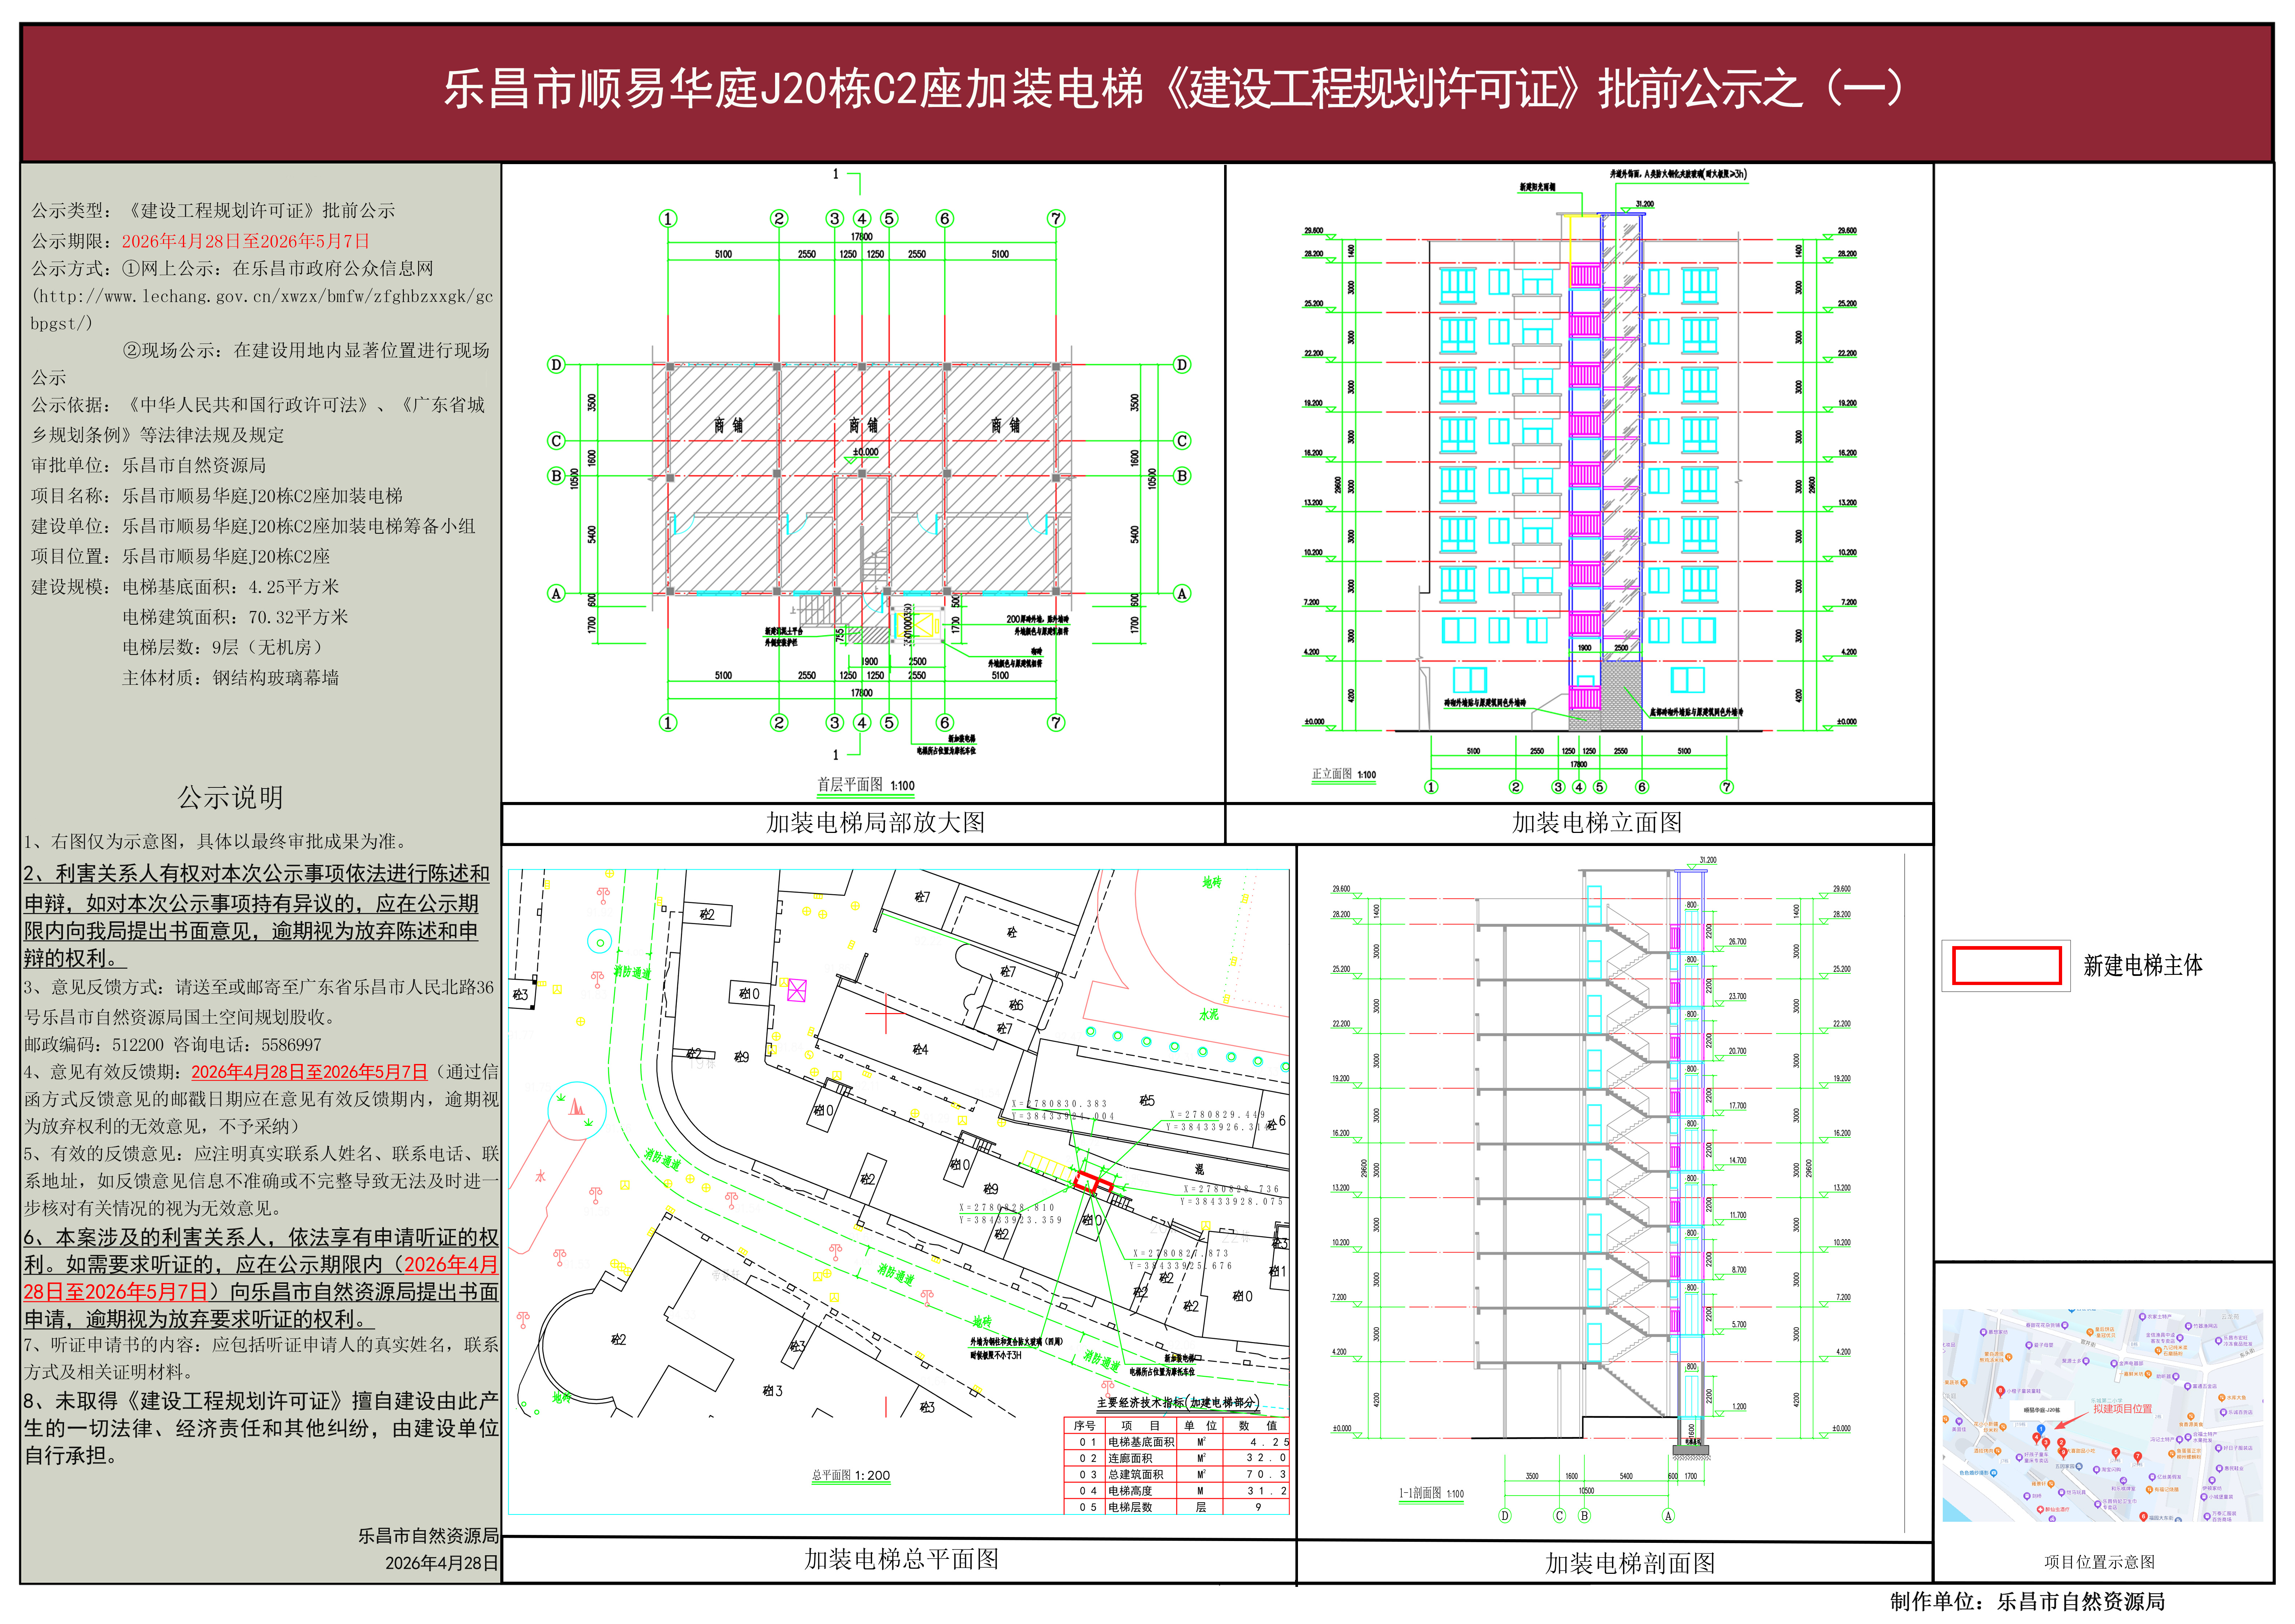This screenshot has height=1624, width=2295.
Task: Click the 醉仙虫酒疗 red cross map icon
Action: pyautogui.click(x=2040, y=1509)
